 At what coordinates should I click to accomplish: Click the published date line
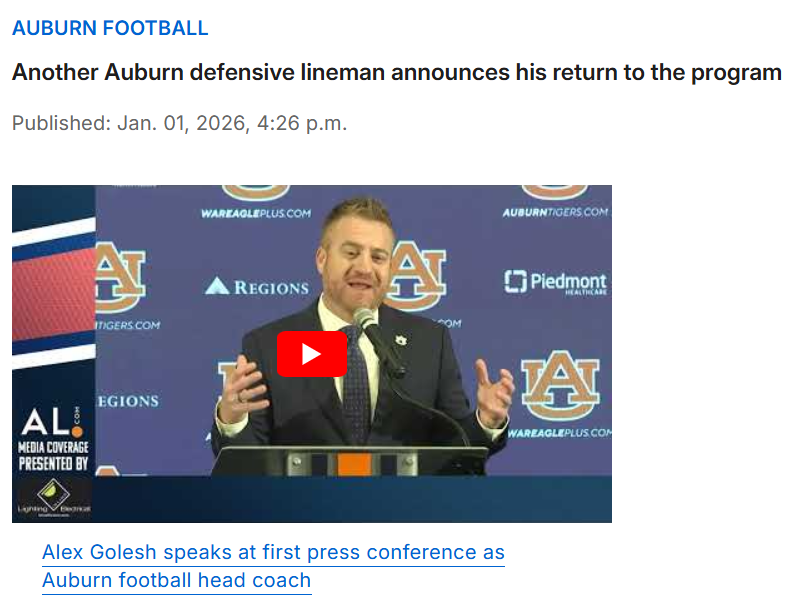pyautogui.click(x=179, y=124)
